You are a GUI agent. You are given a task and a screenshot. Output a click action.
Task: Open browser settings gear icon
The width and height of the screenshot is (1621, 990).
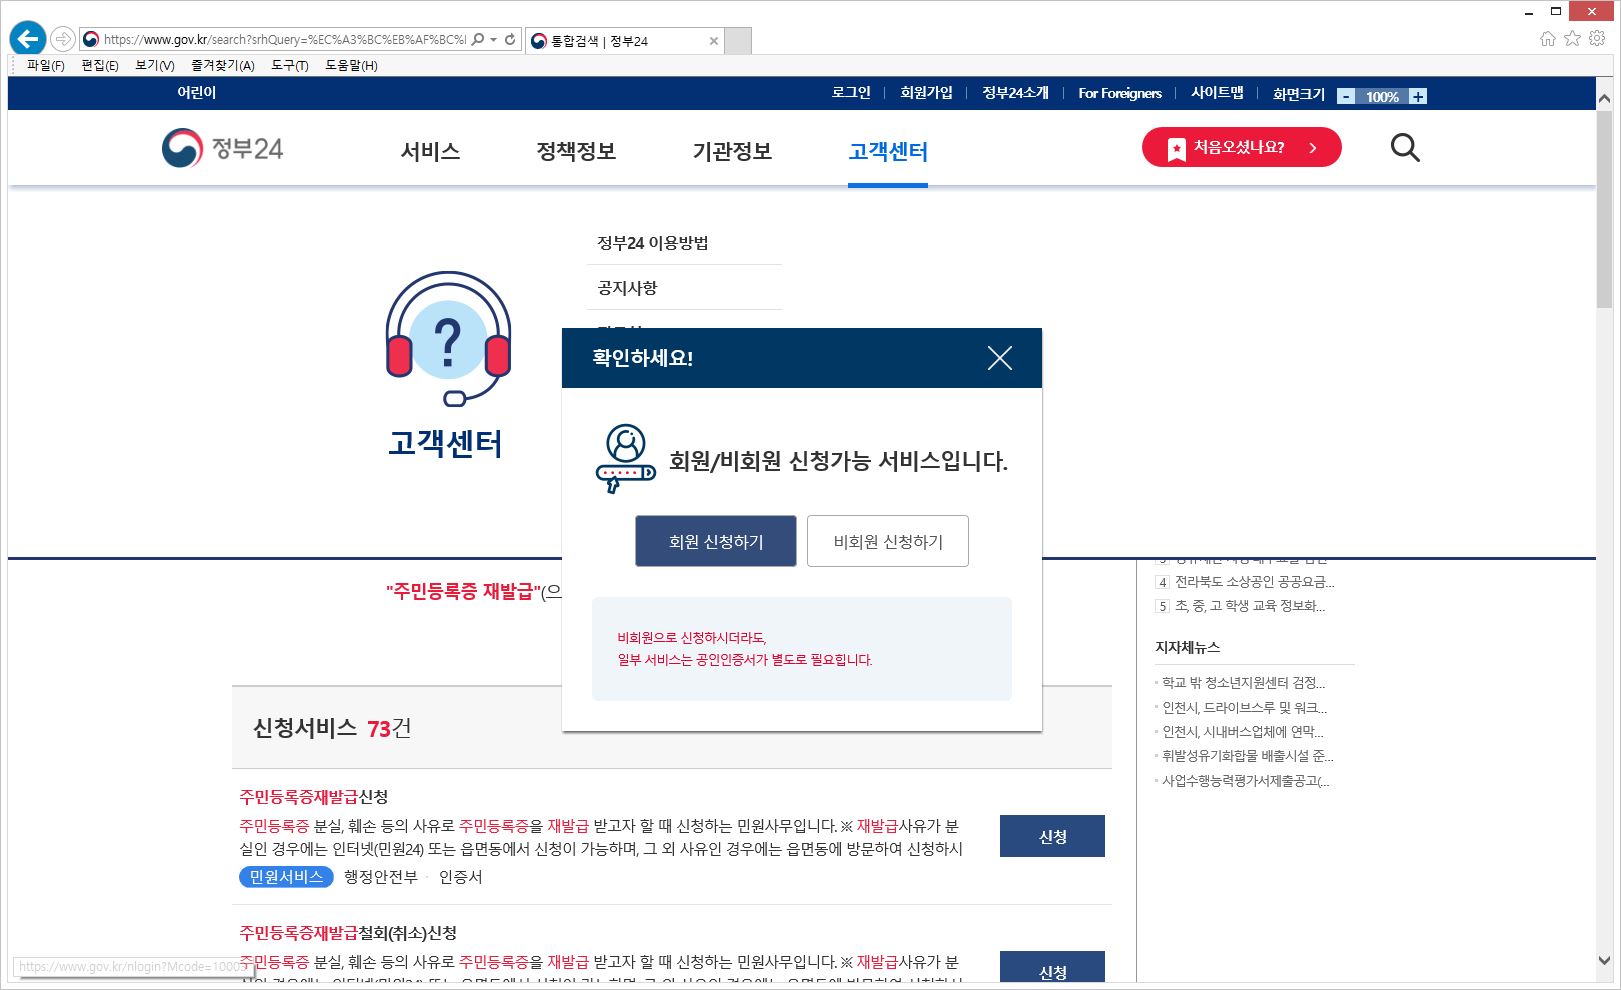pos(1597,38)
